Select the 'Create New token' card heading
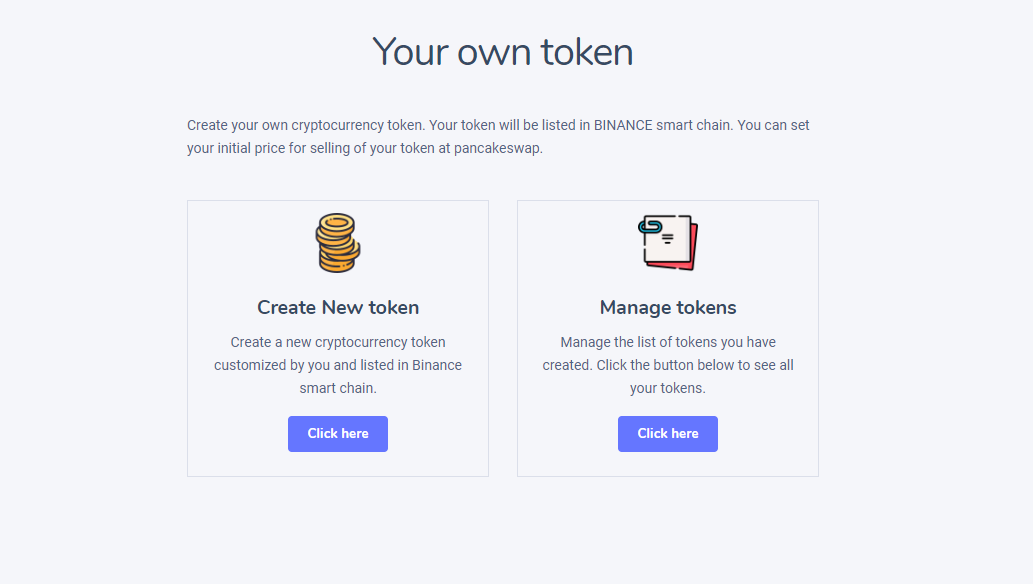 [338, 307]
